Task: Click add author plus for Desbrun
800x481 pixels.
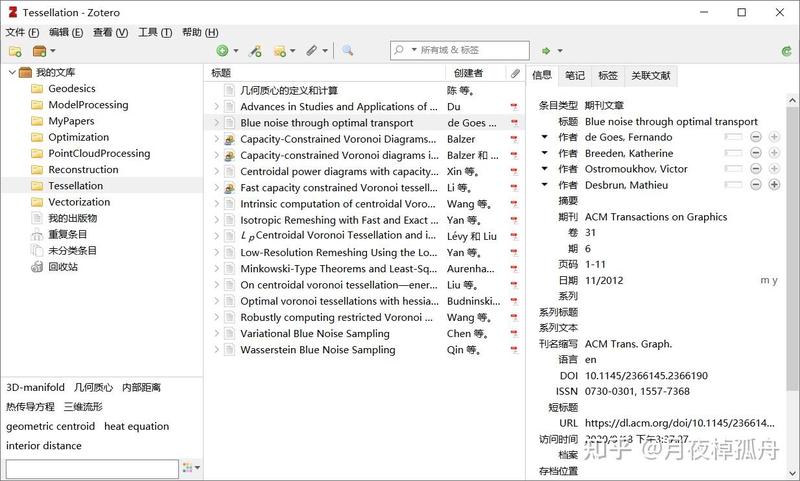Action: 774,185
